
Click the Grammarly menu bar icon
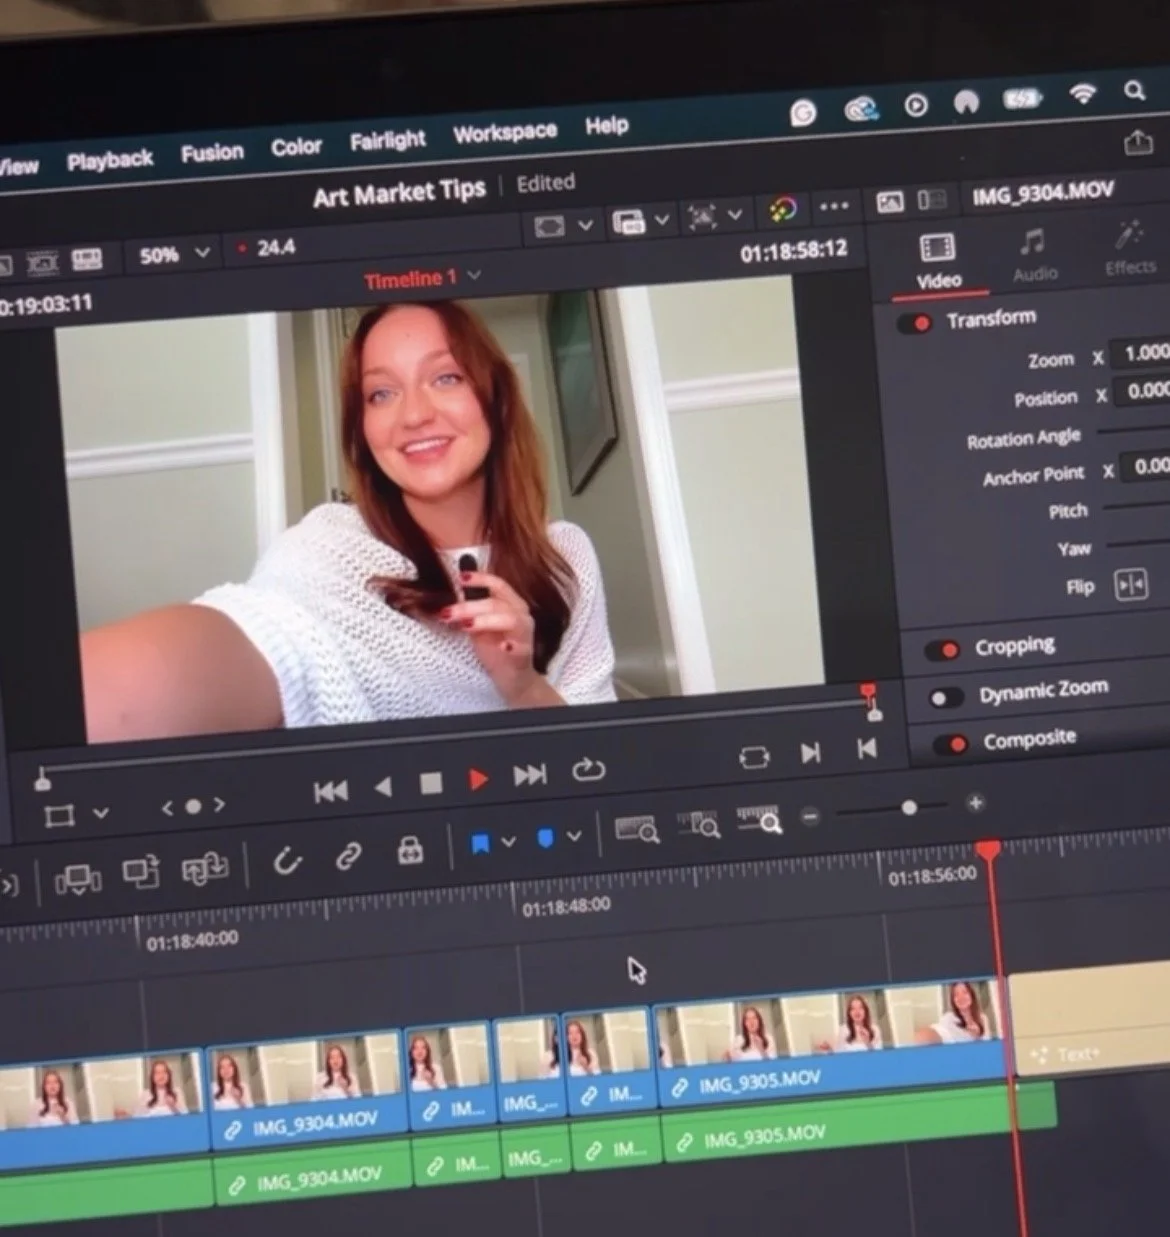coord(802,115)
